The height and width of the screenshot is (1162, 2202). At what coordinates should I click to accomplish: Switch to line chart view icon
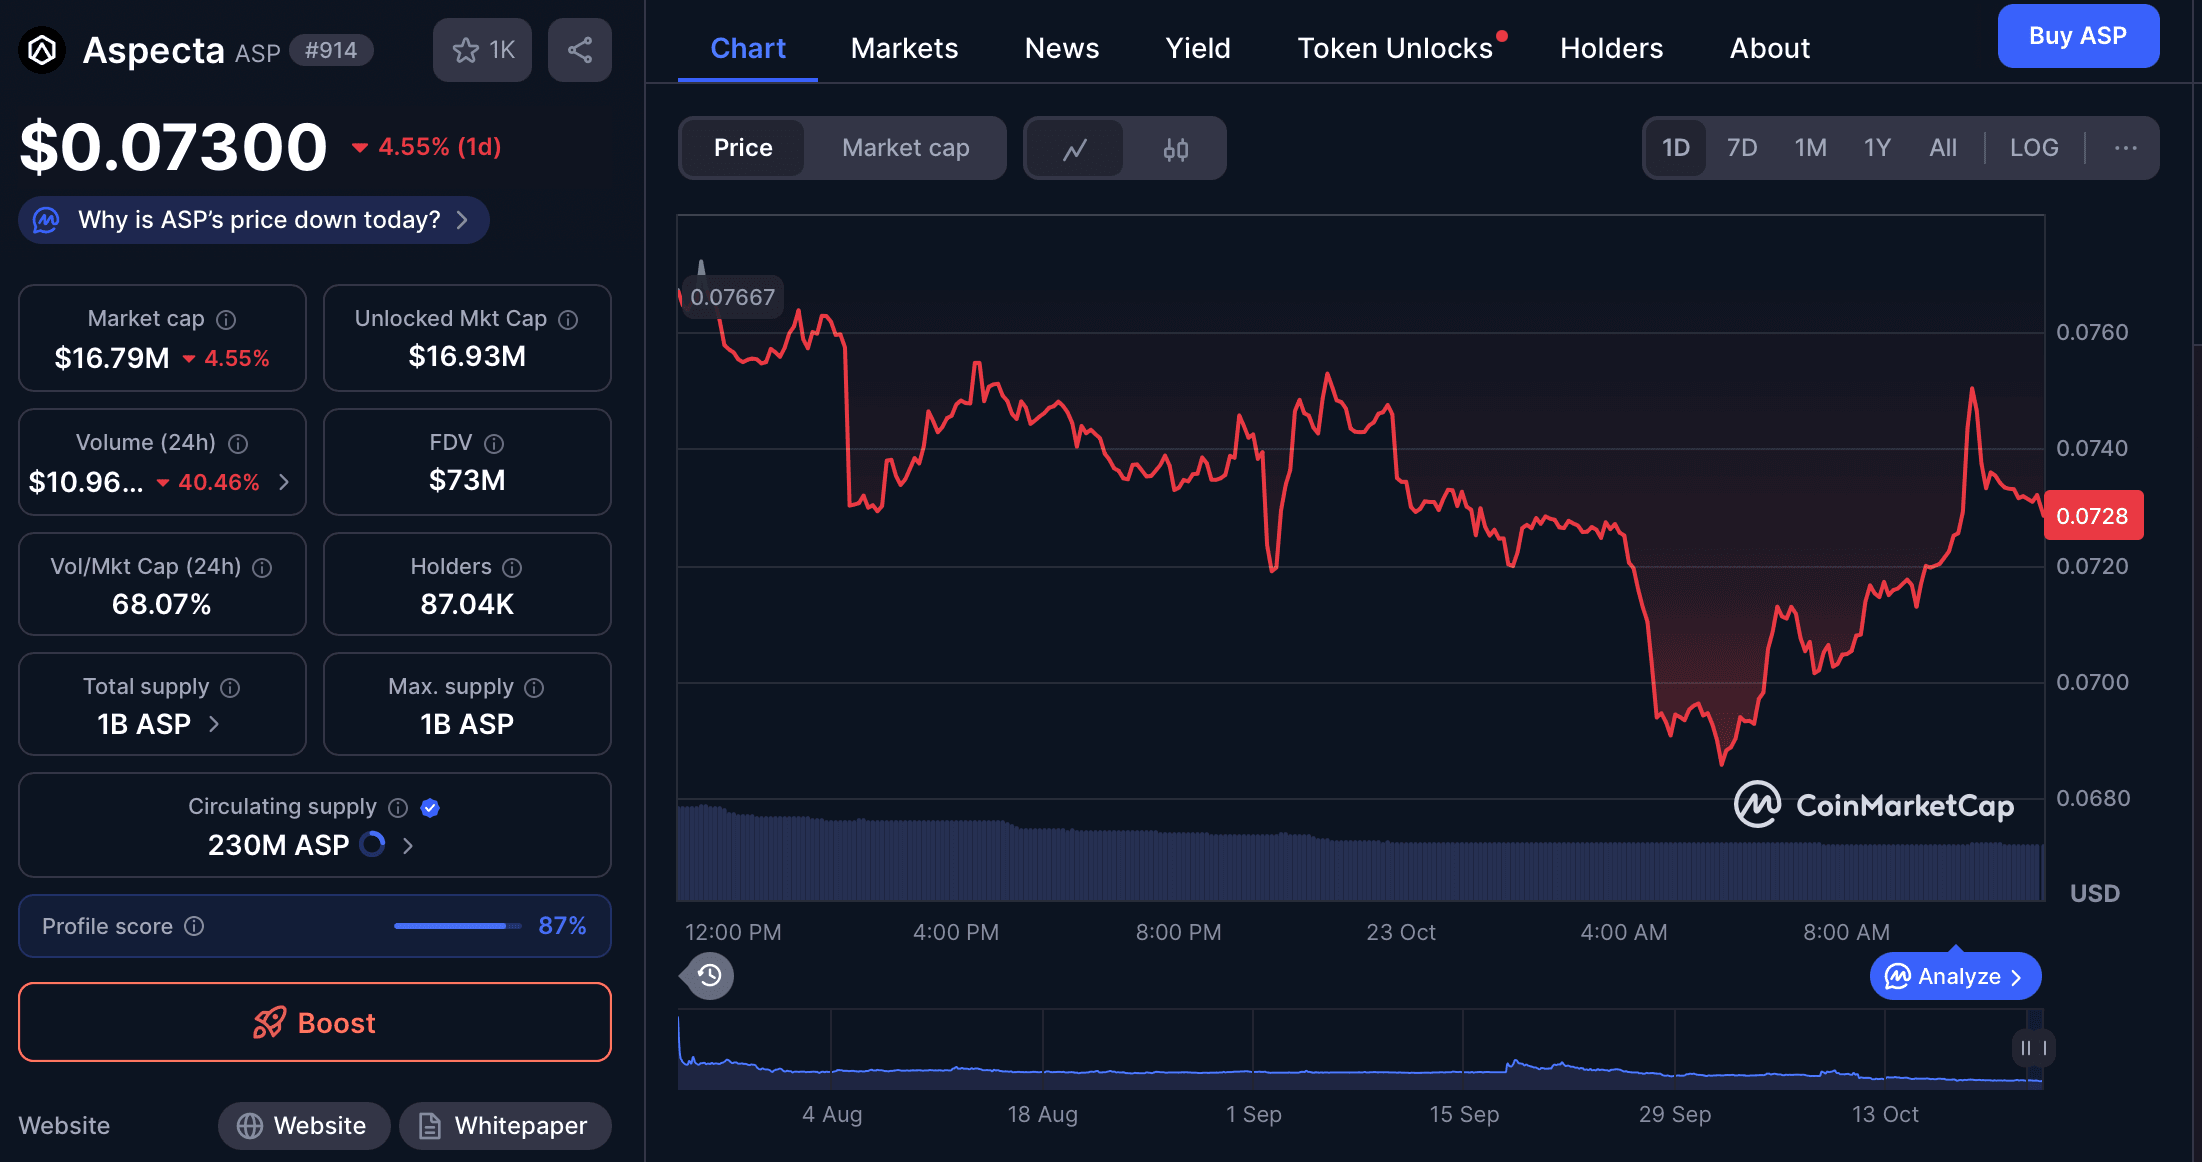coord(1075,149)
